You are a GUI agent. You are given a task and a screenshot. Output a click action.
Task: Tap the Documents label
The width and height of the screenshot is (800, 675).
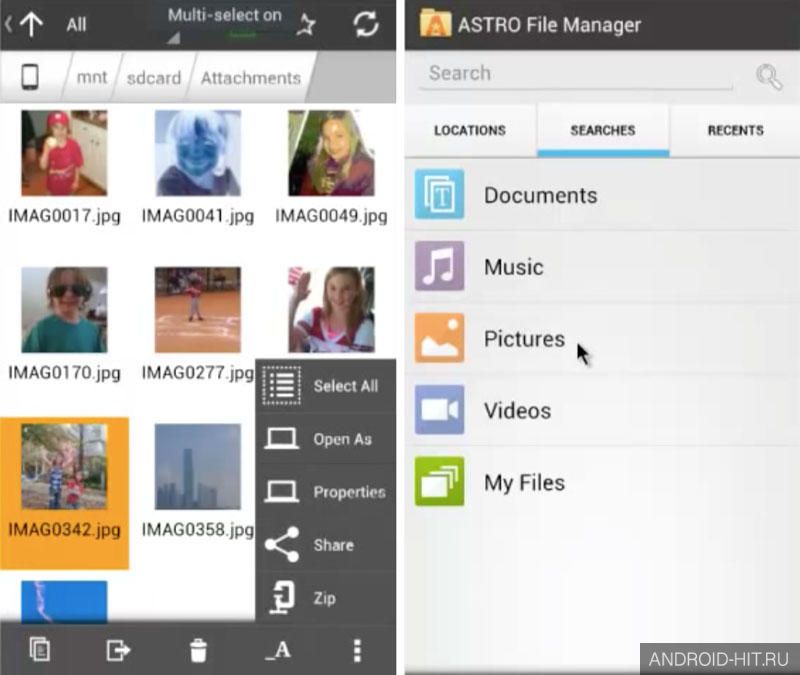pos(540,195)
